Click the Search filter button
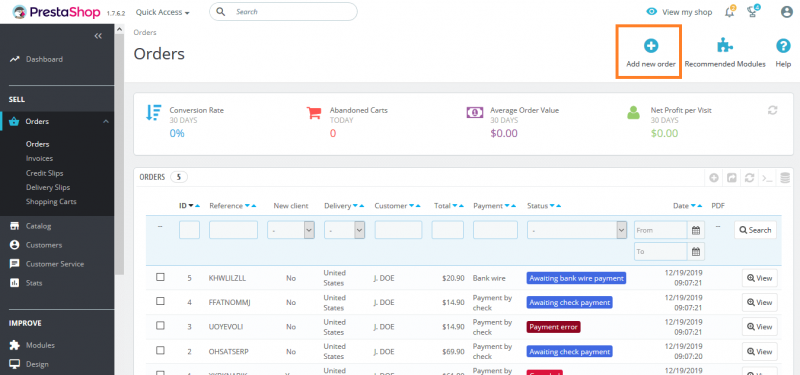 tap(756, 230)
